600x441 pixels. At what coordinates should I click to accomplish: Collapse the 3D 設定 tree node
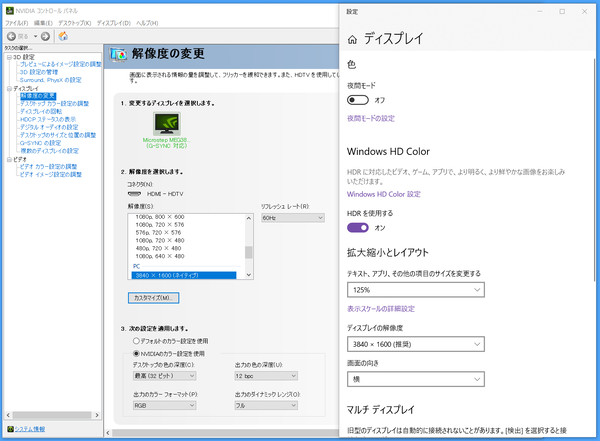tap(9, 57)
